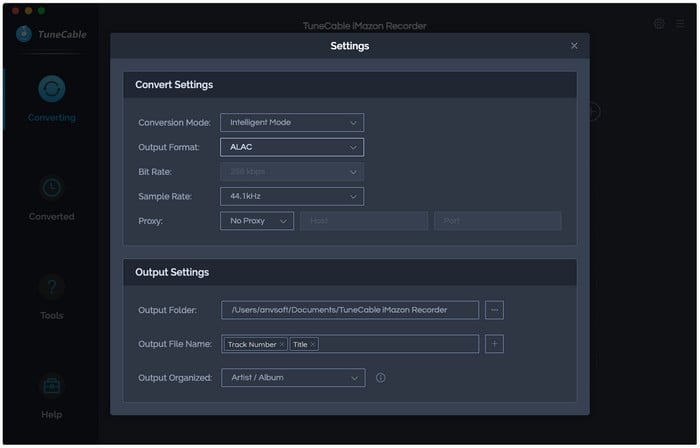Open the Conversion Mode dropdown
The height and width of the screenshot is (448, 700).
tap(292, 123)
